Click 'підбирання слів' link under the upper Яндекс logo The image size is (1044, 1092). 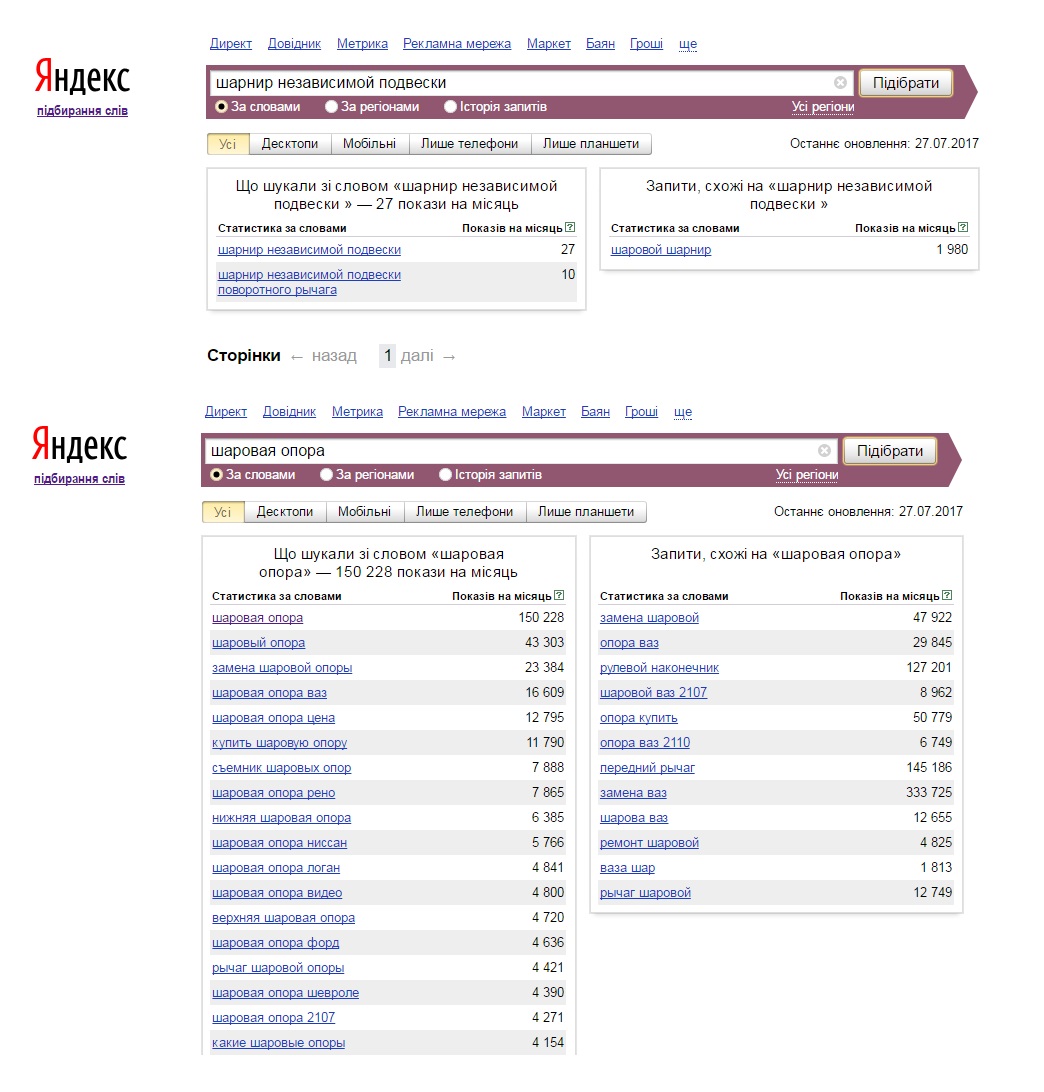pos(82,111)
